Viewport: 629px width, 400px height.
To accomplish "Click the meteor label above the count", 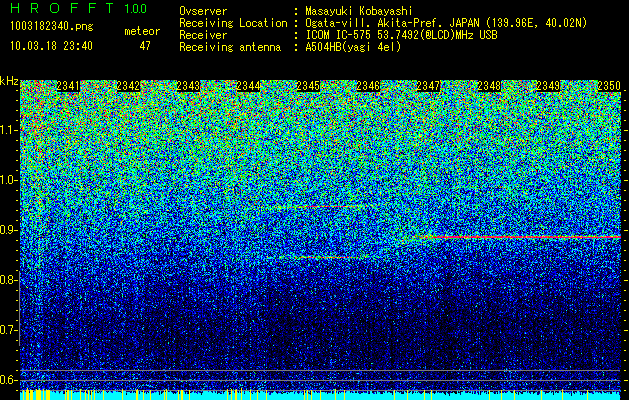I will [x=142, y=31].
